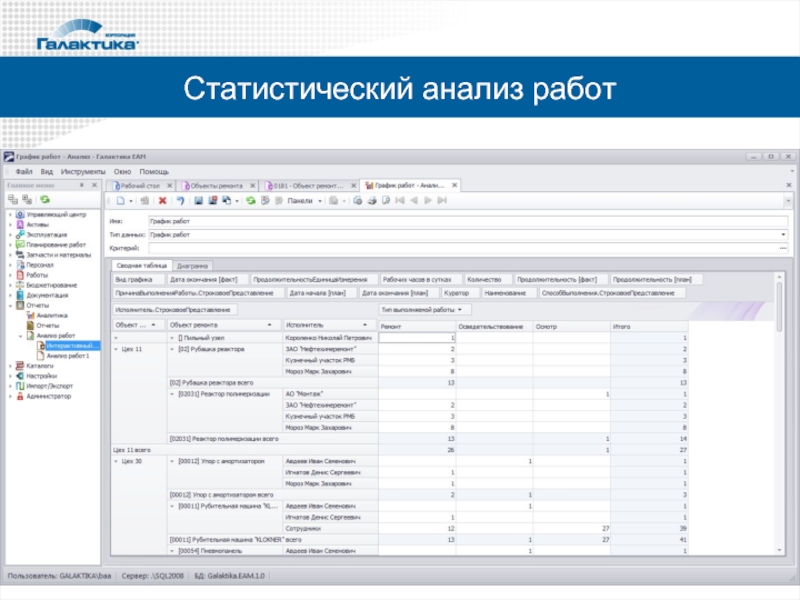This screenshot has width=800, height=600.
Task: Select Импорт/Экспорт tree node
Action: pyautogui.click(x=49, y=386)
